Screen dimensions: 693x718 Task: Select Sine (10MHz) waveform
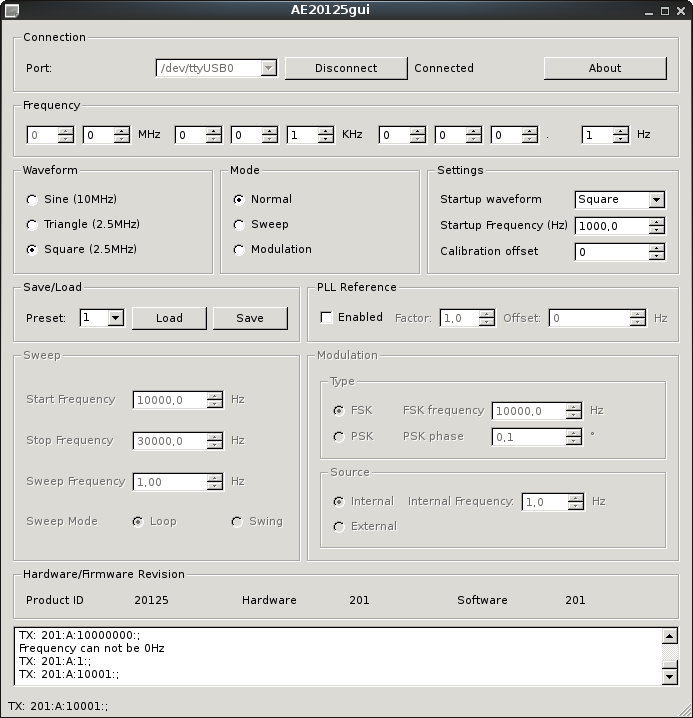pyautogui.click(x=33, y=200)
